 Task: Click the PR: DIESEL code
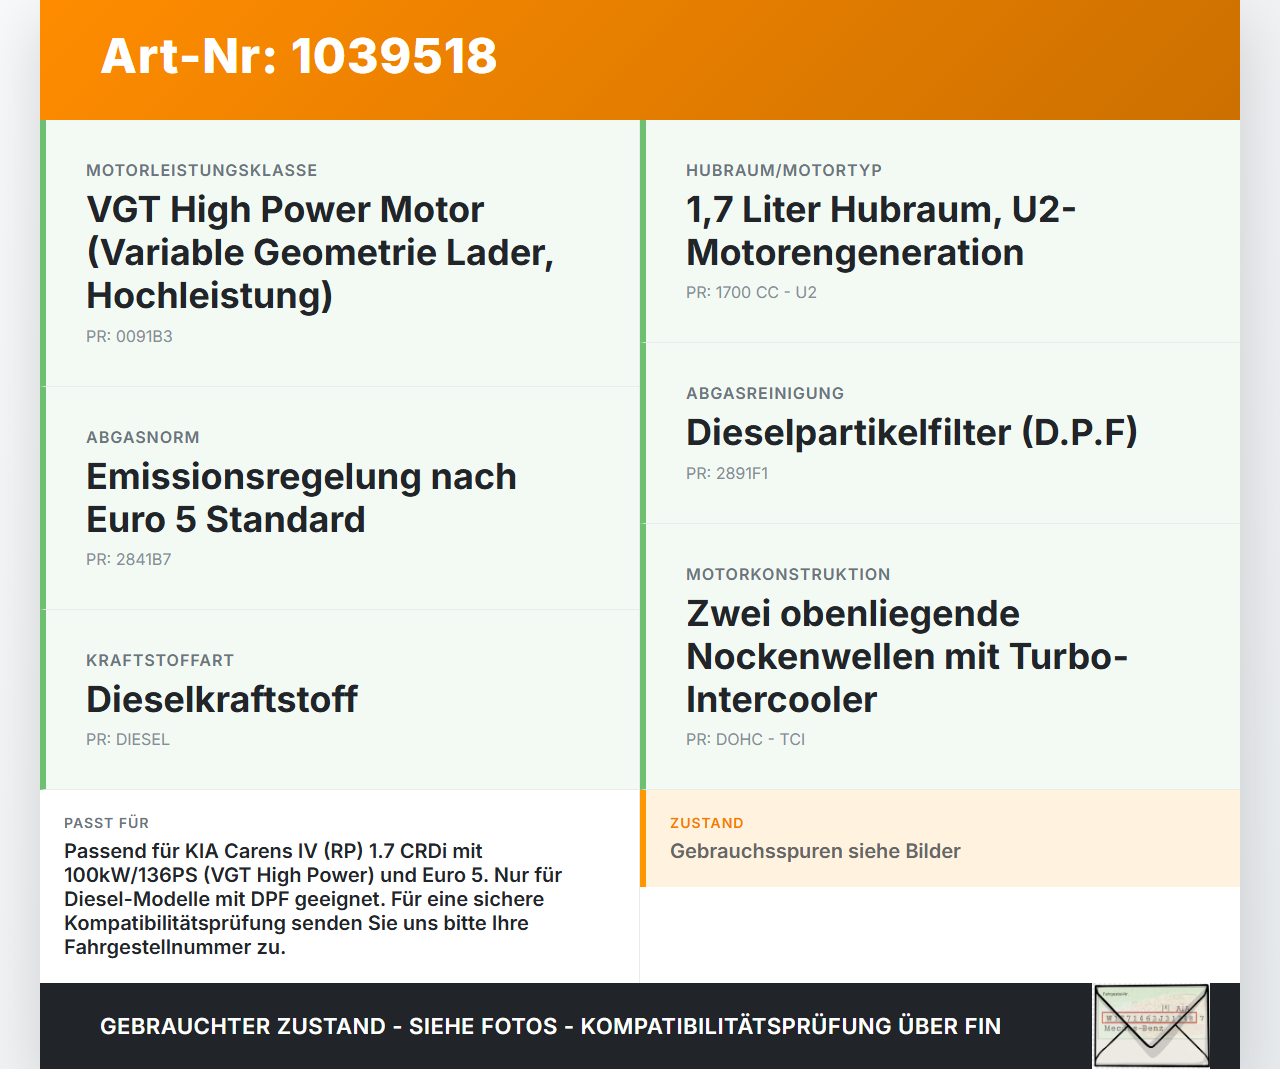click(128, 739)
